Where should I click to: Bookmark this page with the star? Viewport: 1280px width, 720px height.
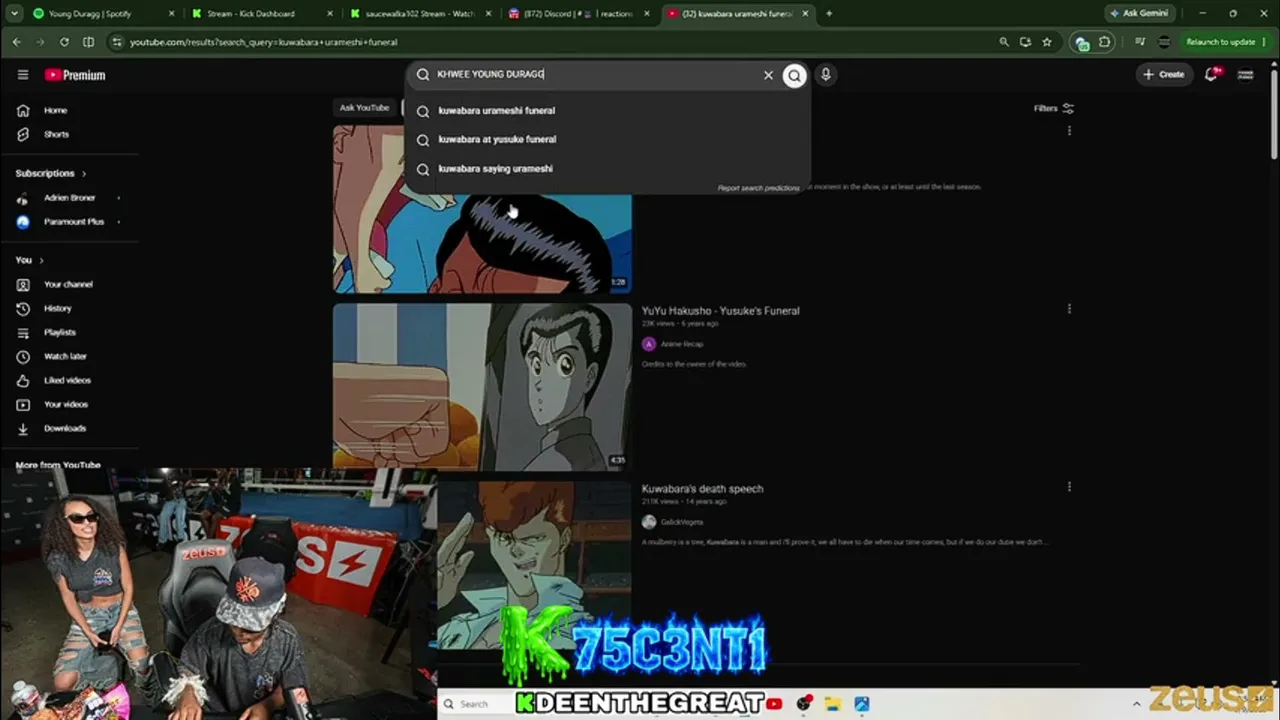[1047, 42]
